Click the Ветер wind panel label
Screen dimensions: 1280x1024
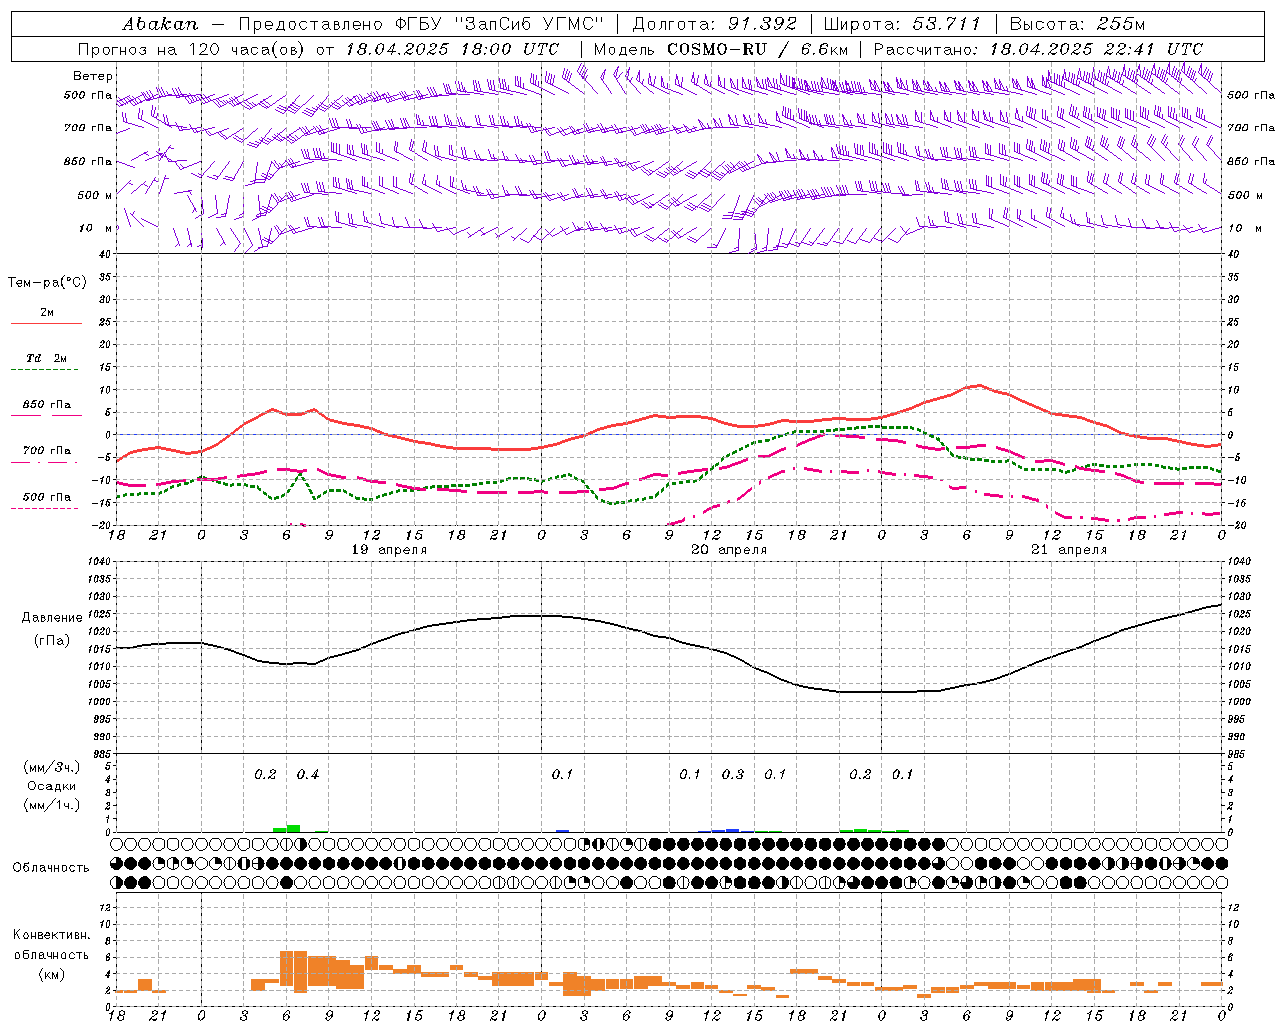pos(93,76)
